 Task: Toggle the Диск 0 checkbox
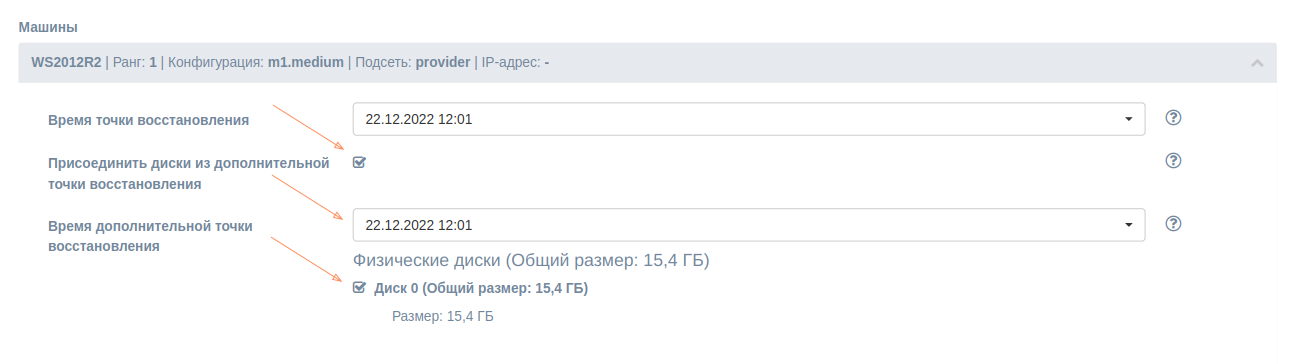coord(360,288)
